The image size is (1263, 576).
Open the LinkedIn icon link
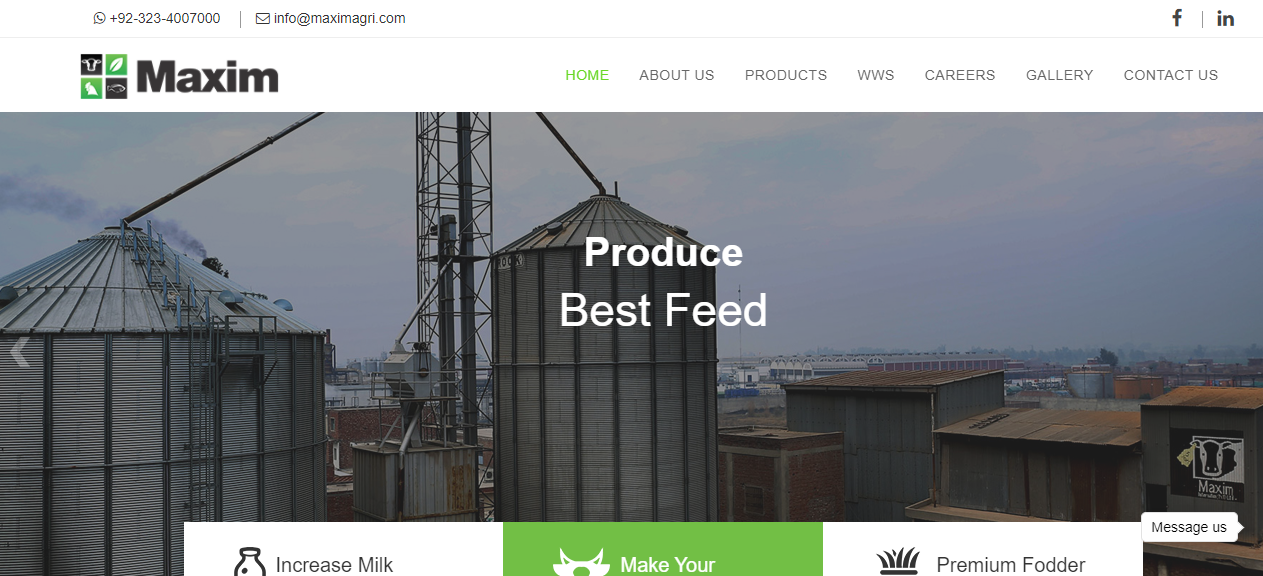pyautogui.click(x=1225, y=18)
